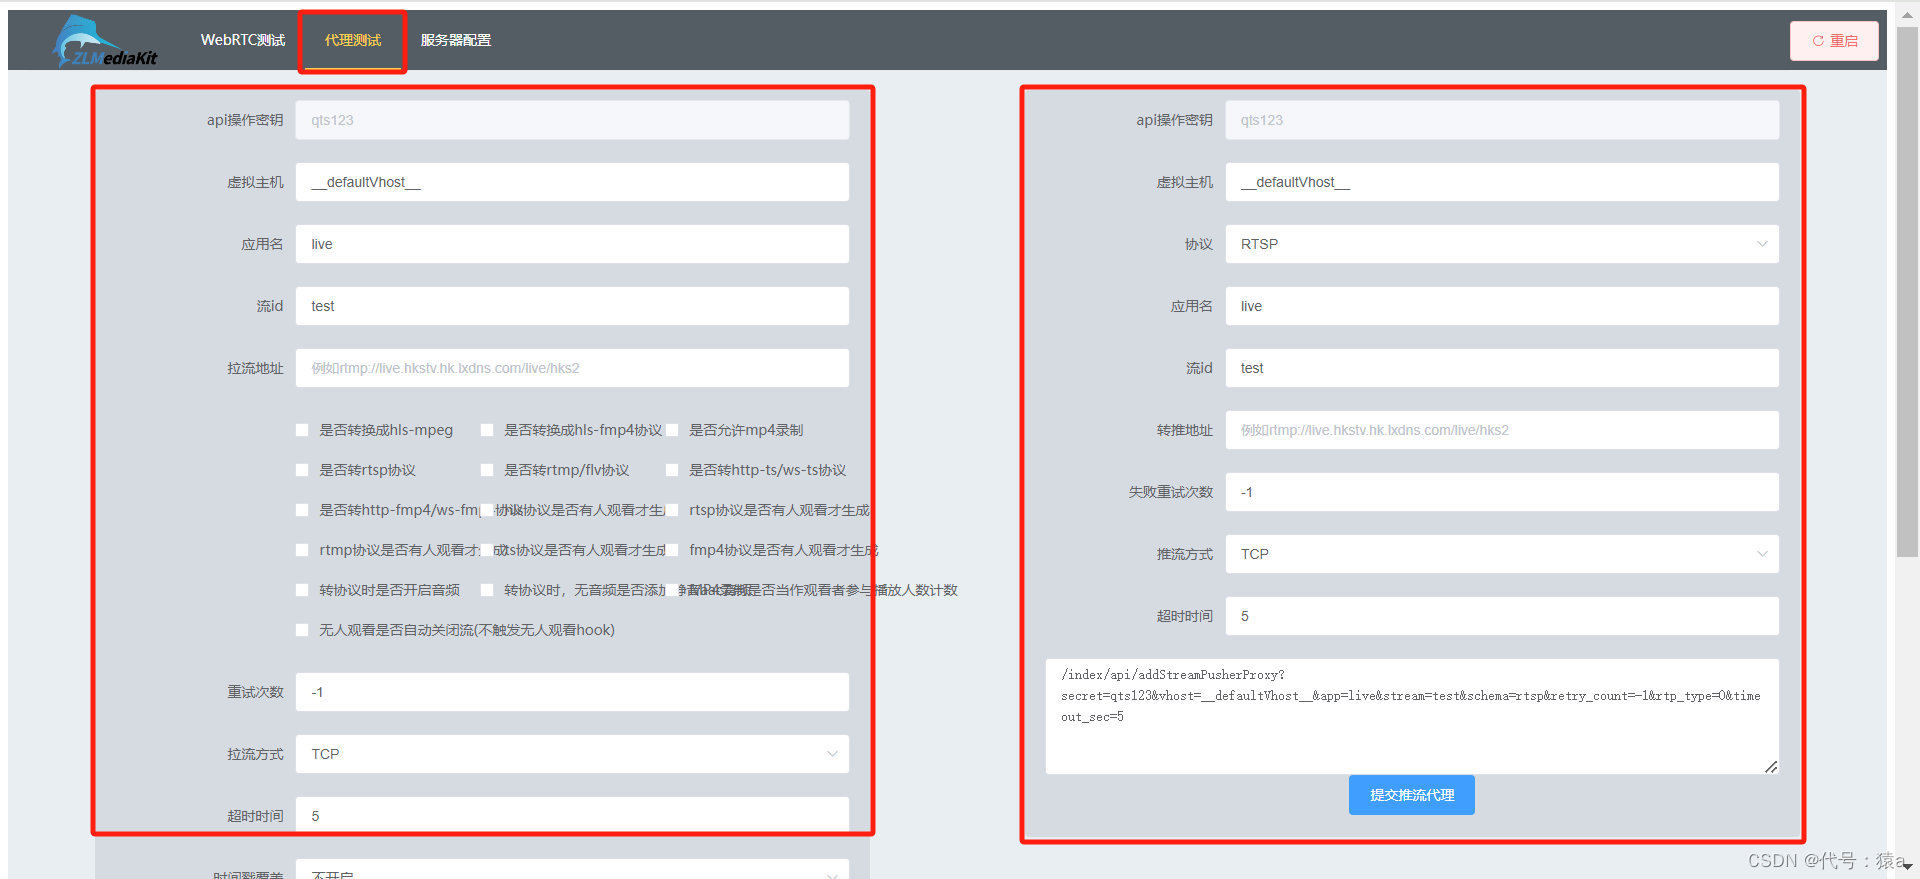Tick the ts协议是否有人观看才生成 checkbox
The width and height of the screenshot is (1920, 879).
pos(487,550)
